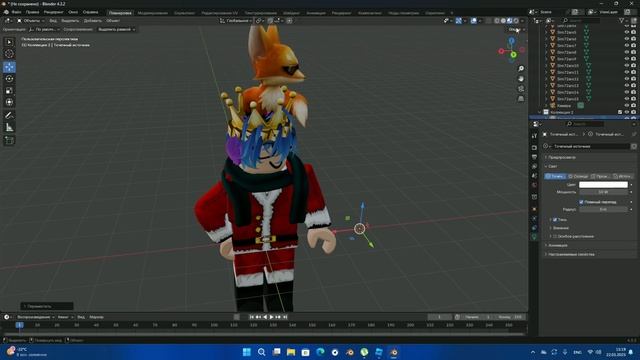Image resolution: width=640 pixels, height=360 pixels.
Task: Switch to the Modeling workspace tab
Action: [x=153, y=13]
